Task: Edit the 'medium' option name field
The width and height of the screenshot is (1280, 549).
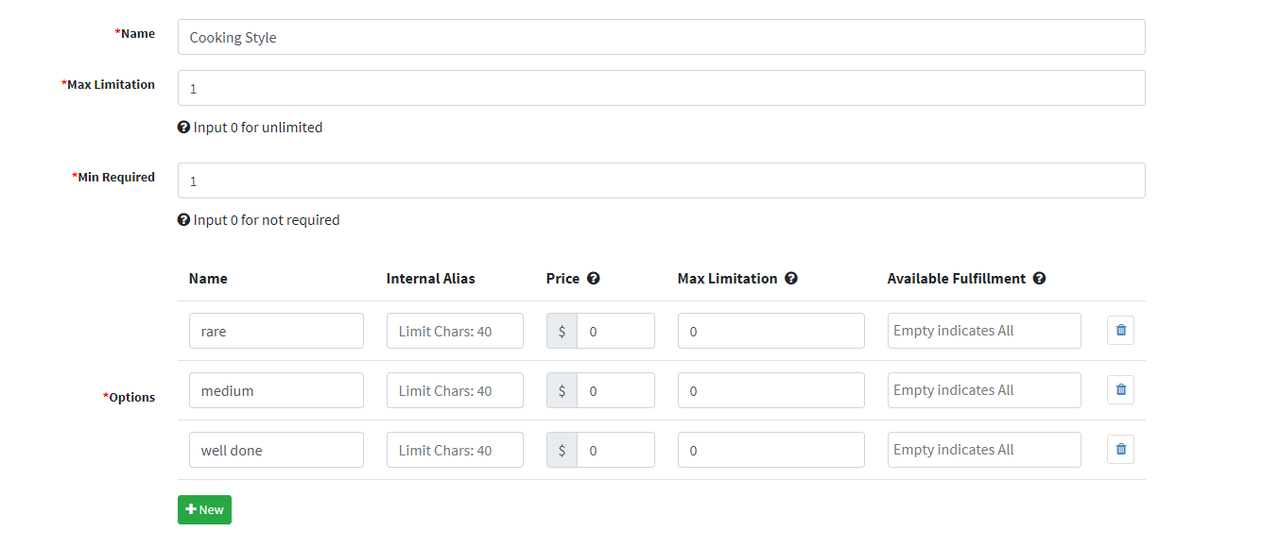Action: tap(276, 390)
